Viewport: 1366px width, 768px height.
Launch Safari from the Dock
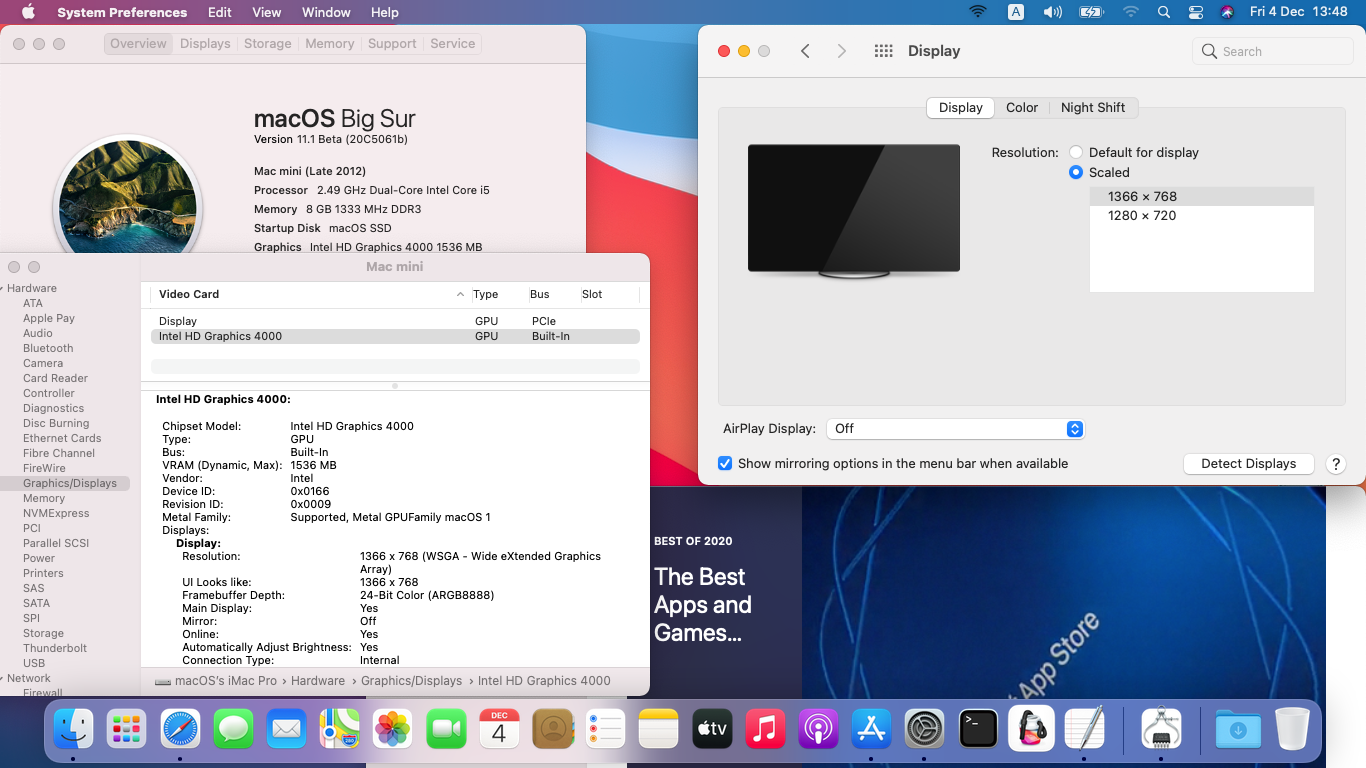180,729
